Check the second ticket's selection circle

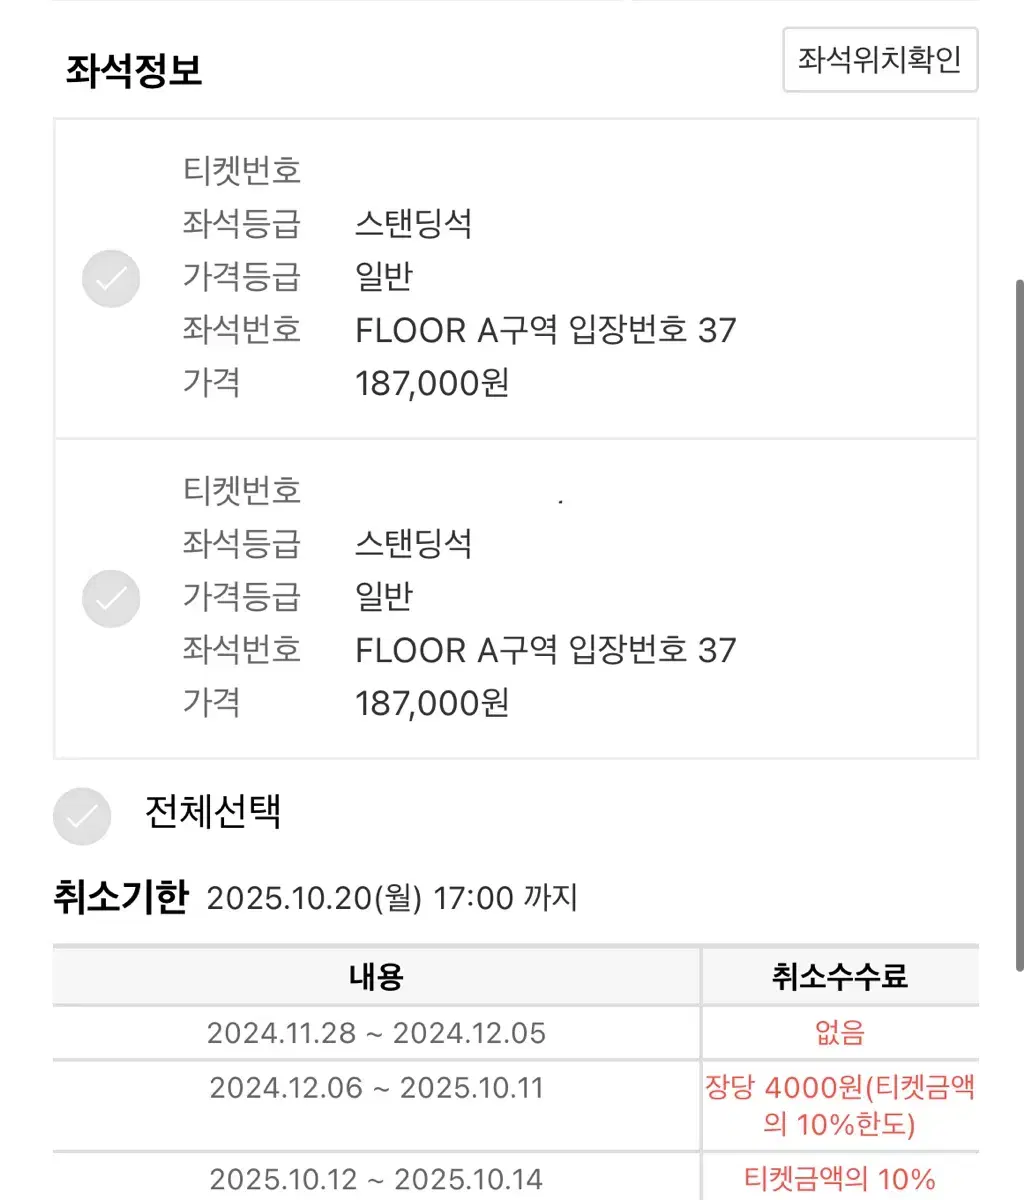click(111, 598)
